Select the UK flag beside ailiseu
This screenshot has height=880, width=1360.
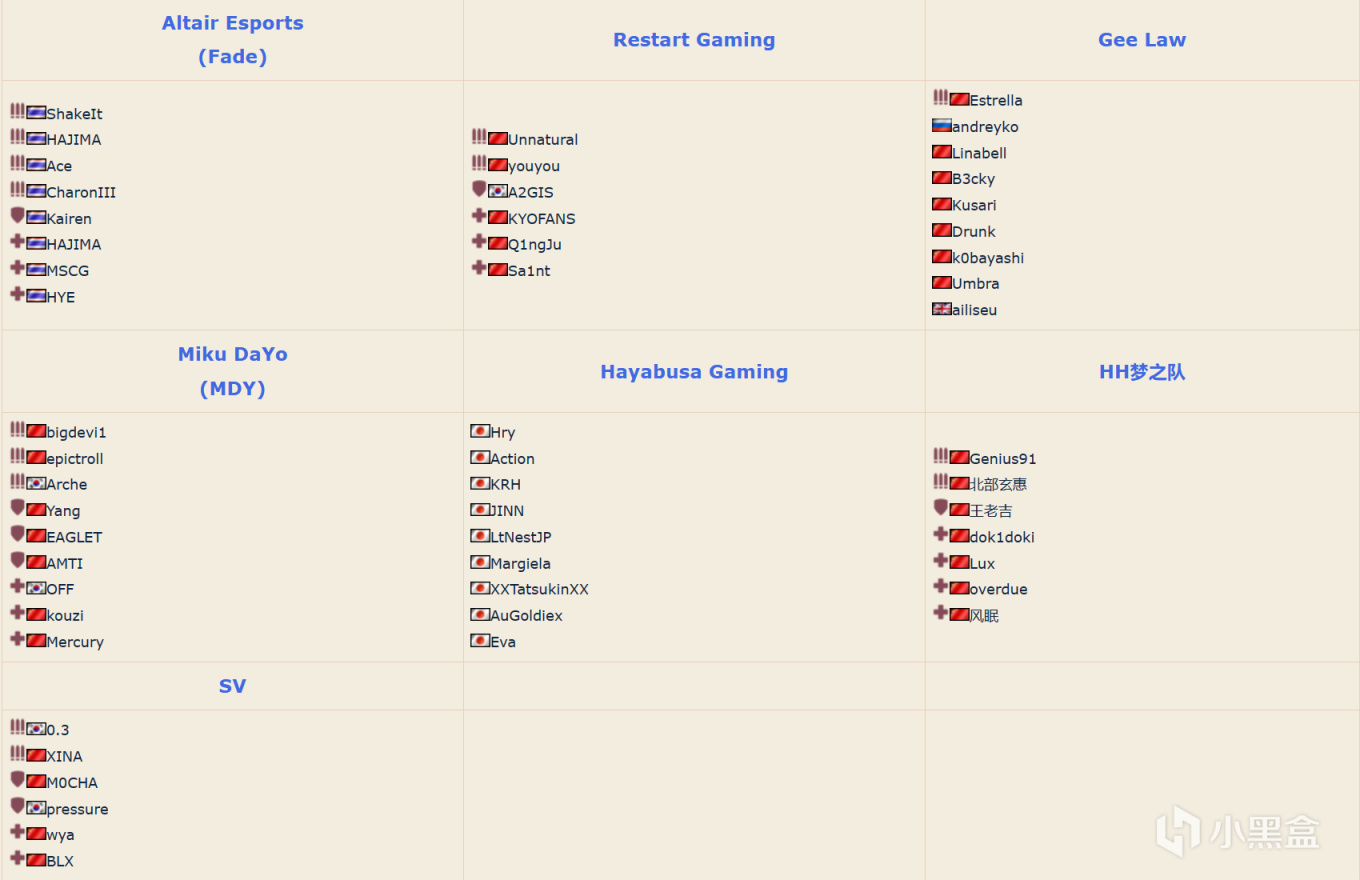coord(941,309)
